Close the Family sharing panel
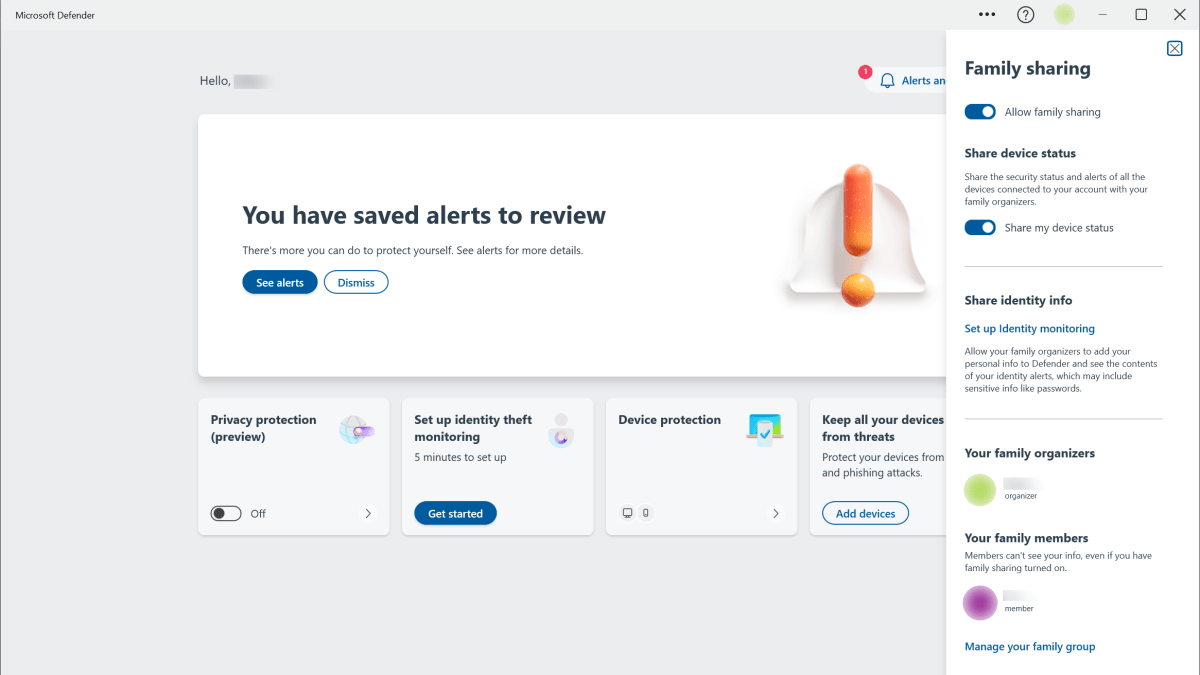The height and width of the screenshot is (675, 1200). pos(1175,48)
